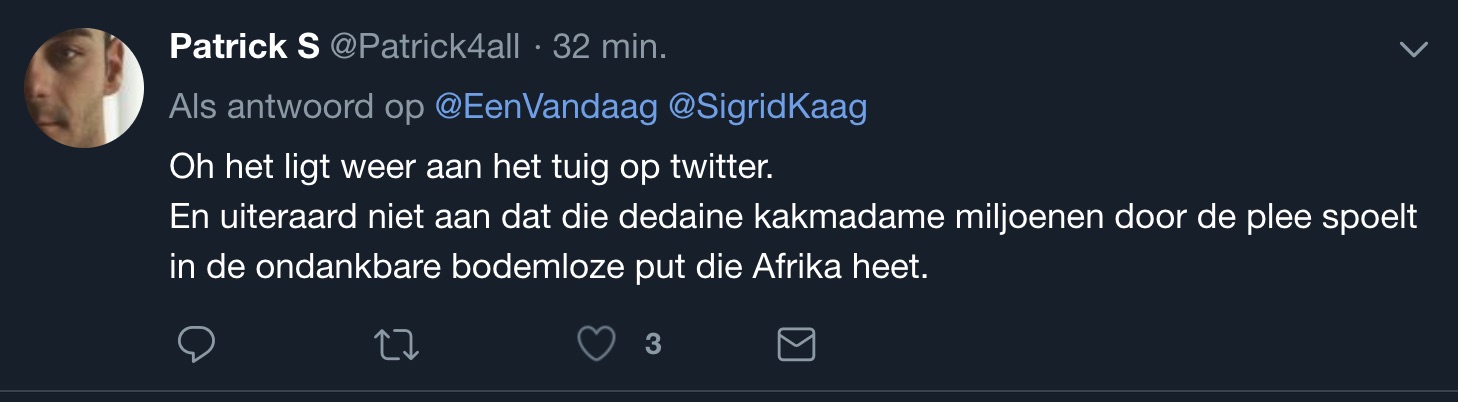This screenshot has height=402, width=1458.
Task: Open the tweet's 32 min. timestamp link
Action: [609, 47]
